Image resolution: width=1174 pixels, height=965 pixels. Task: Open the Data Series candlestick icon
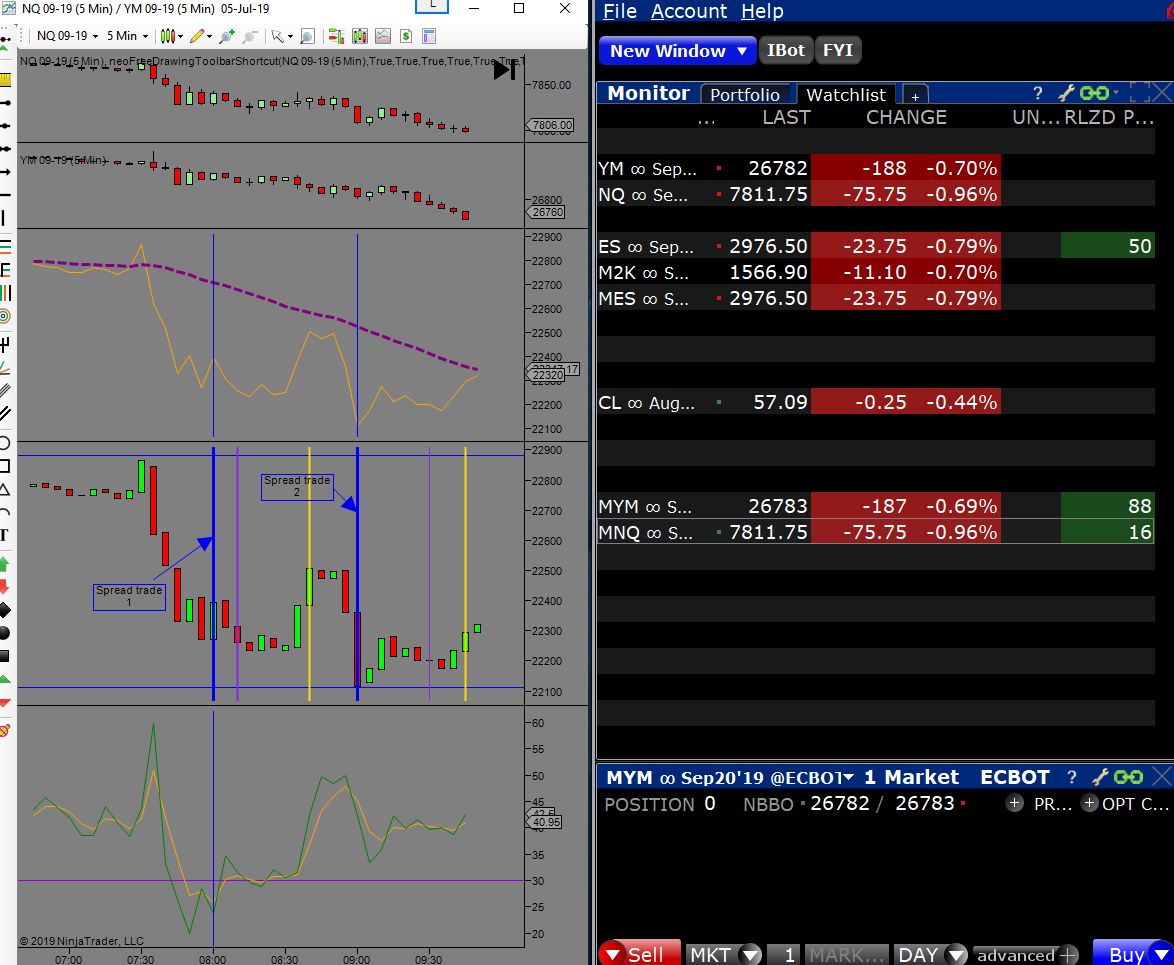(359, 36)
